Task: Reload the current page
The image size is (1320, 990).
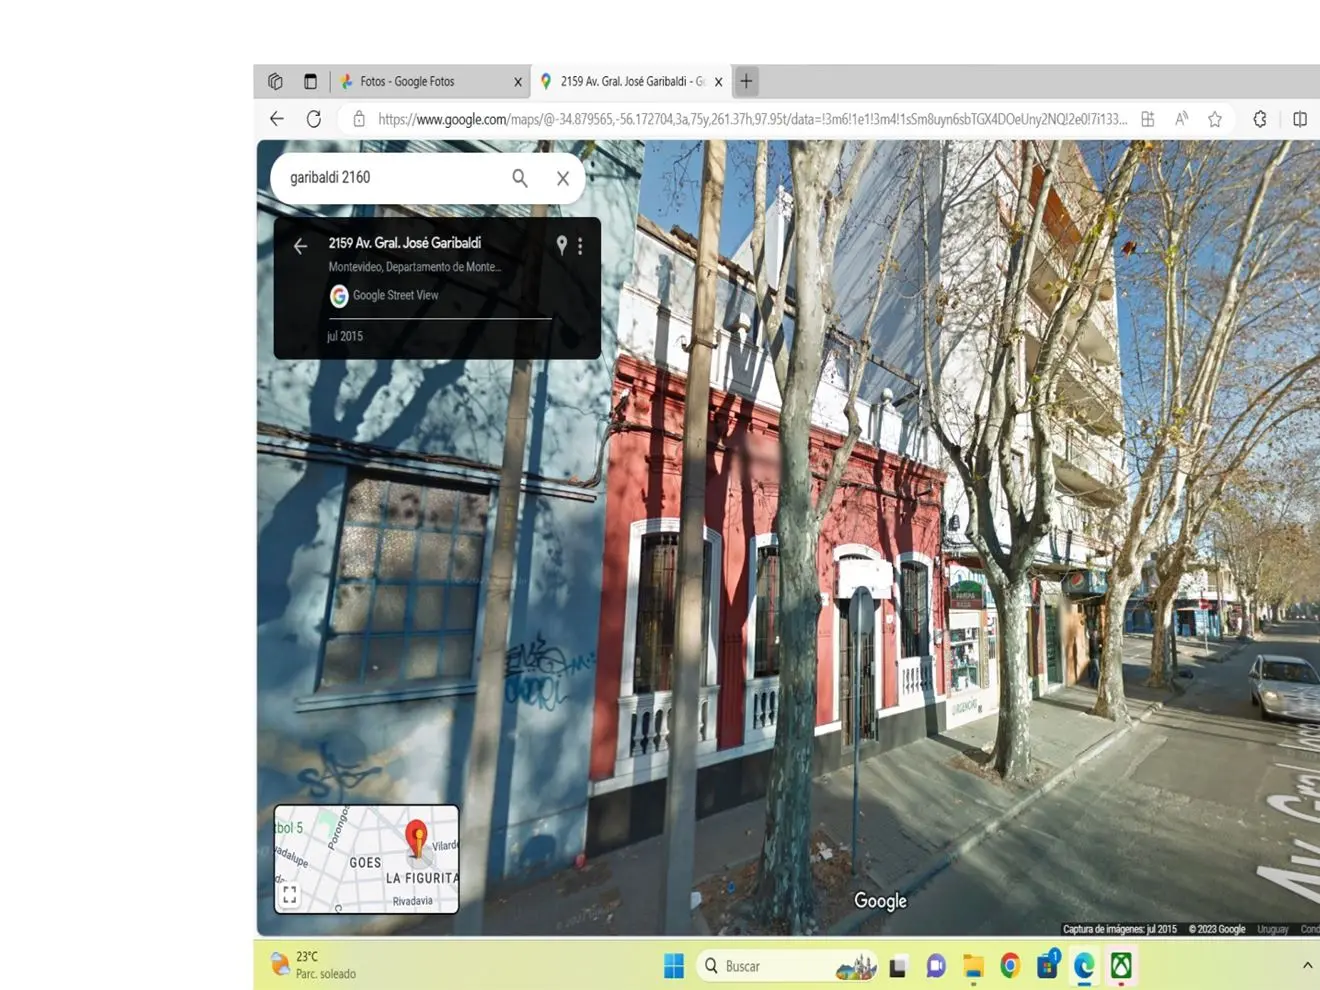Action: (314, 119)
